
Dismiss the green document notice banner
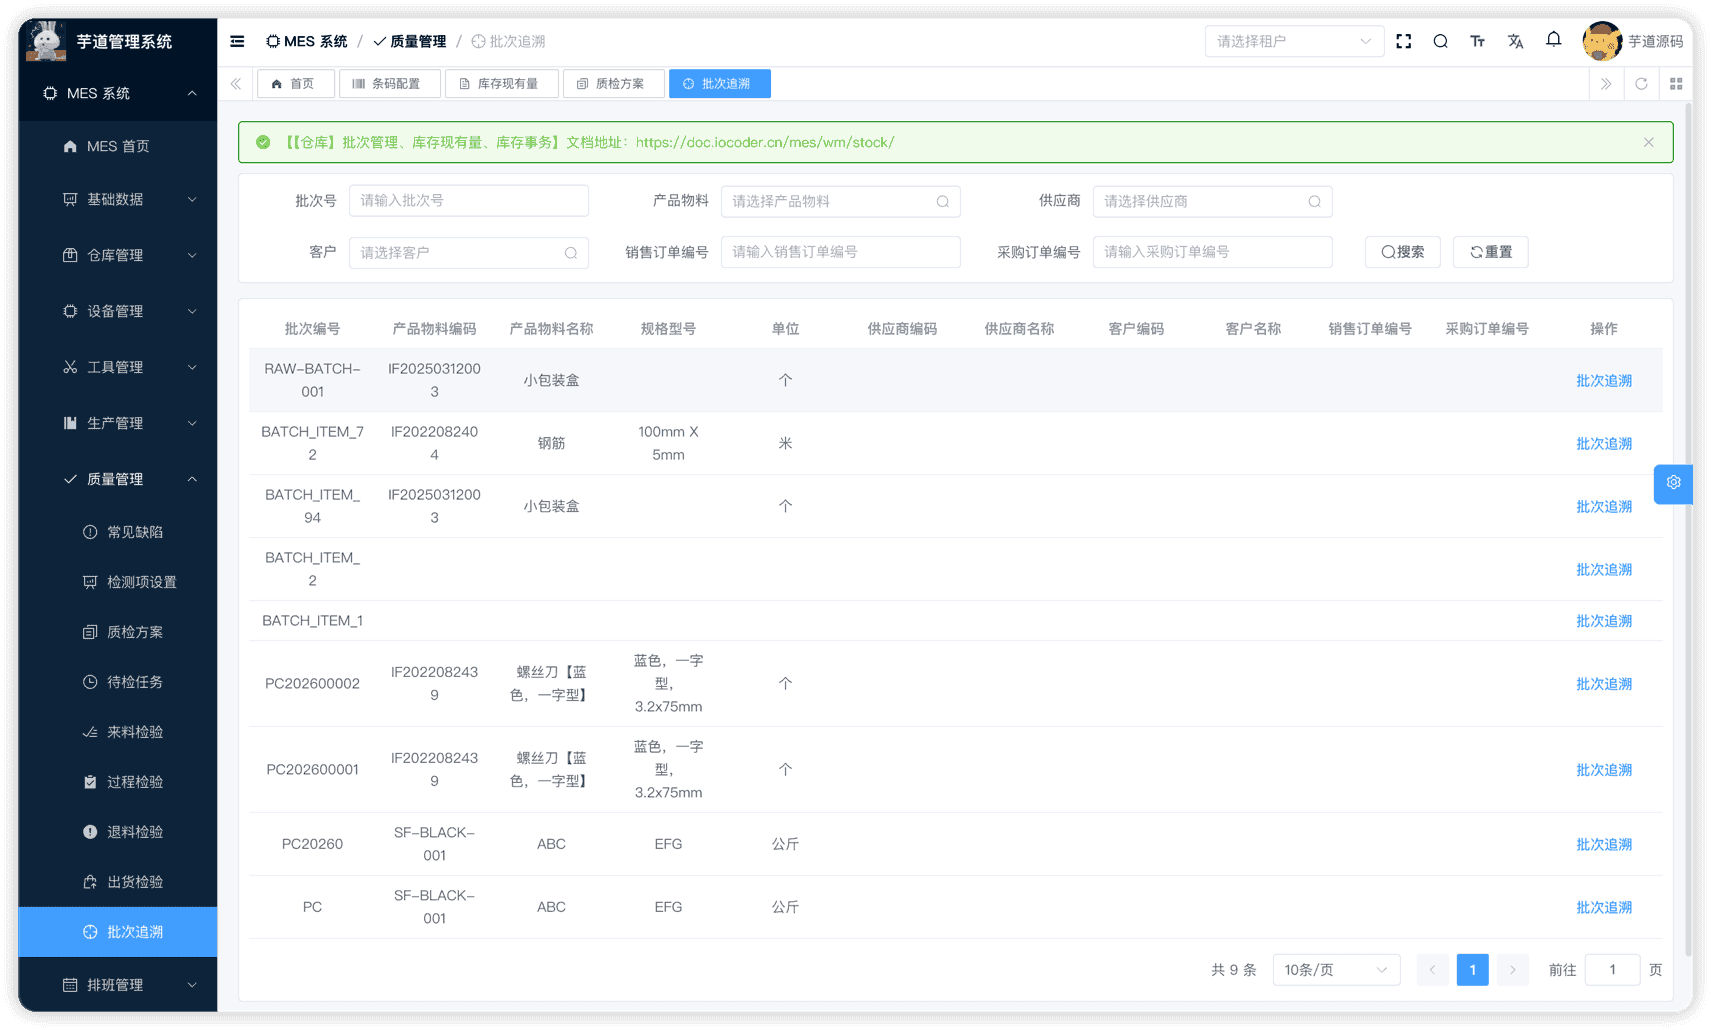[x=1648, y=142]
